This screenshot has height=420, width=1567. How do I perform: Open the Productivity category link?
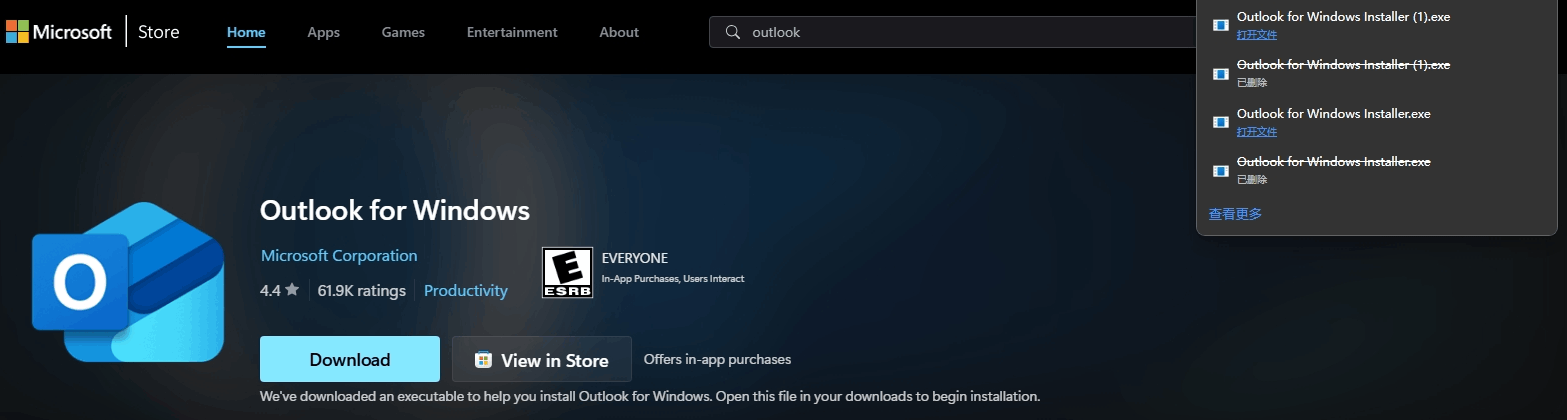coord(466,291)
